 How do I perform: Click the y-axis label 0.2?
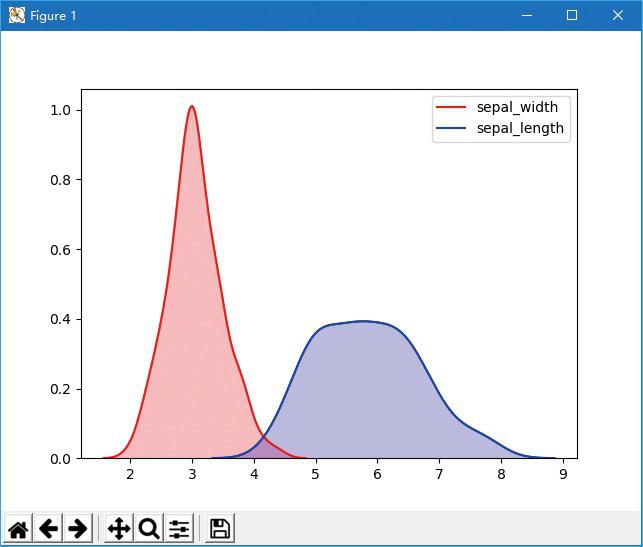tap(60, 389)
